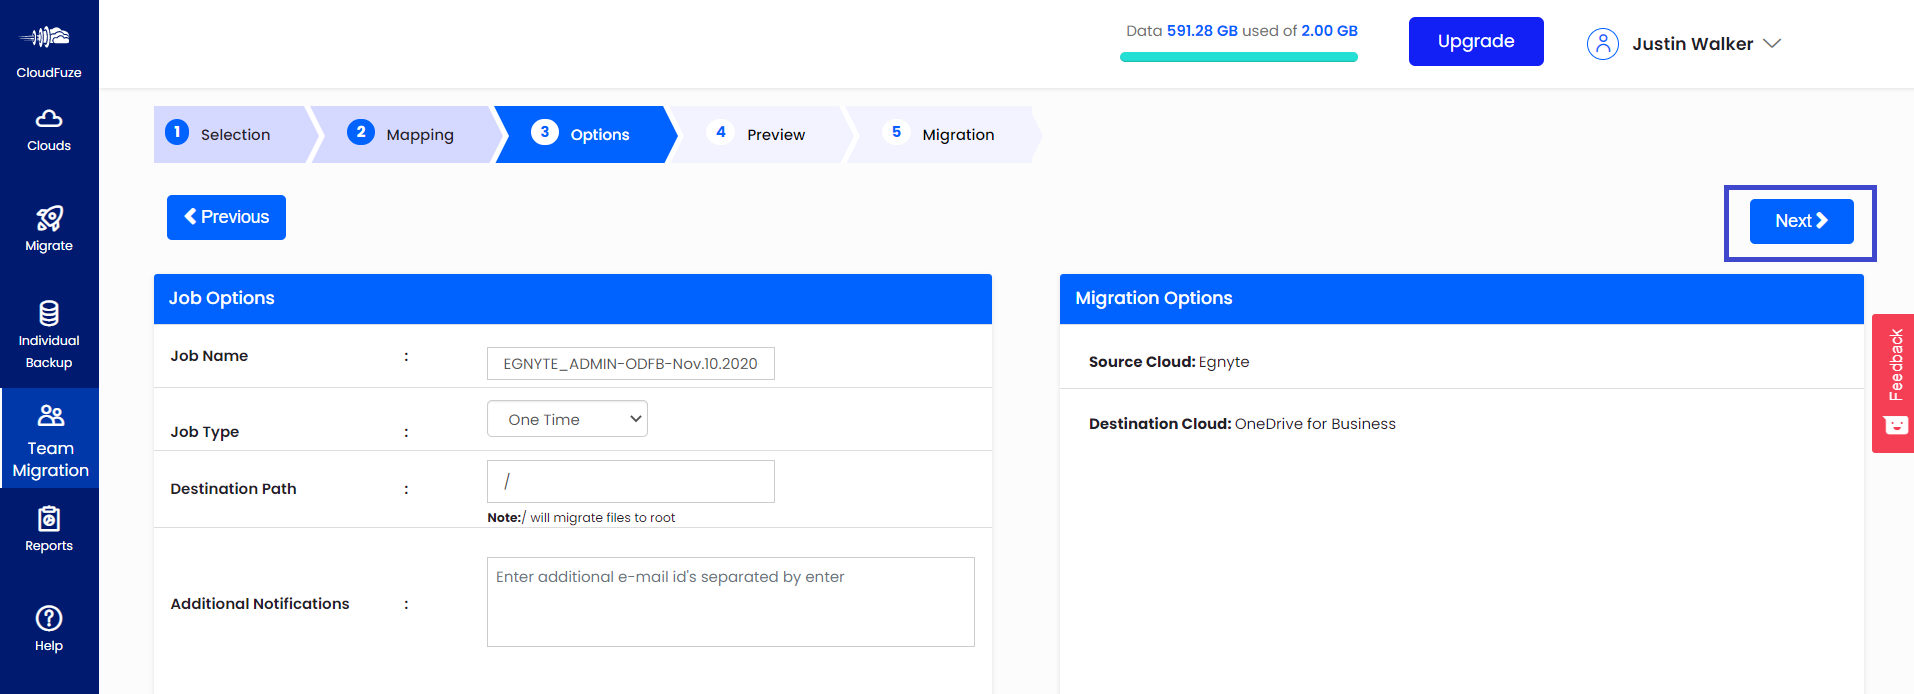1914x694 pixels.
Task: Select the Team Migration people icon
Action: point(50,415)
